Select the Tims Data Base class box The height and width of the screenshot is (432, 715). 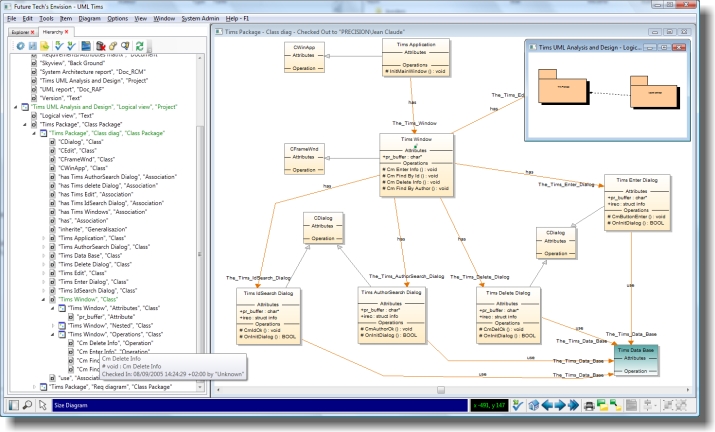[x=636, y=360]
